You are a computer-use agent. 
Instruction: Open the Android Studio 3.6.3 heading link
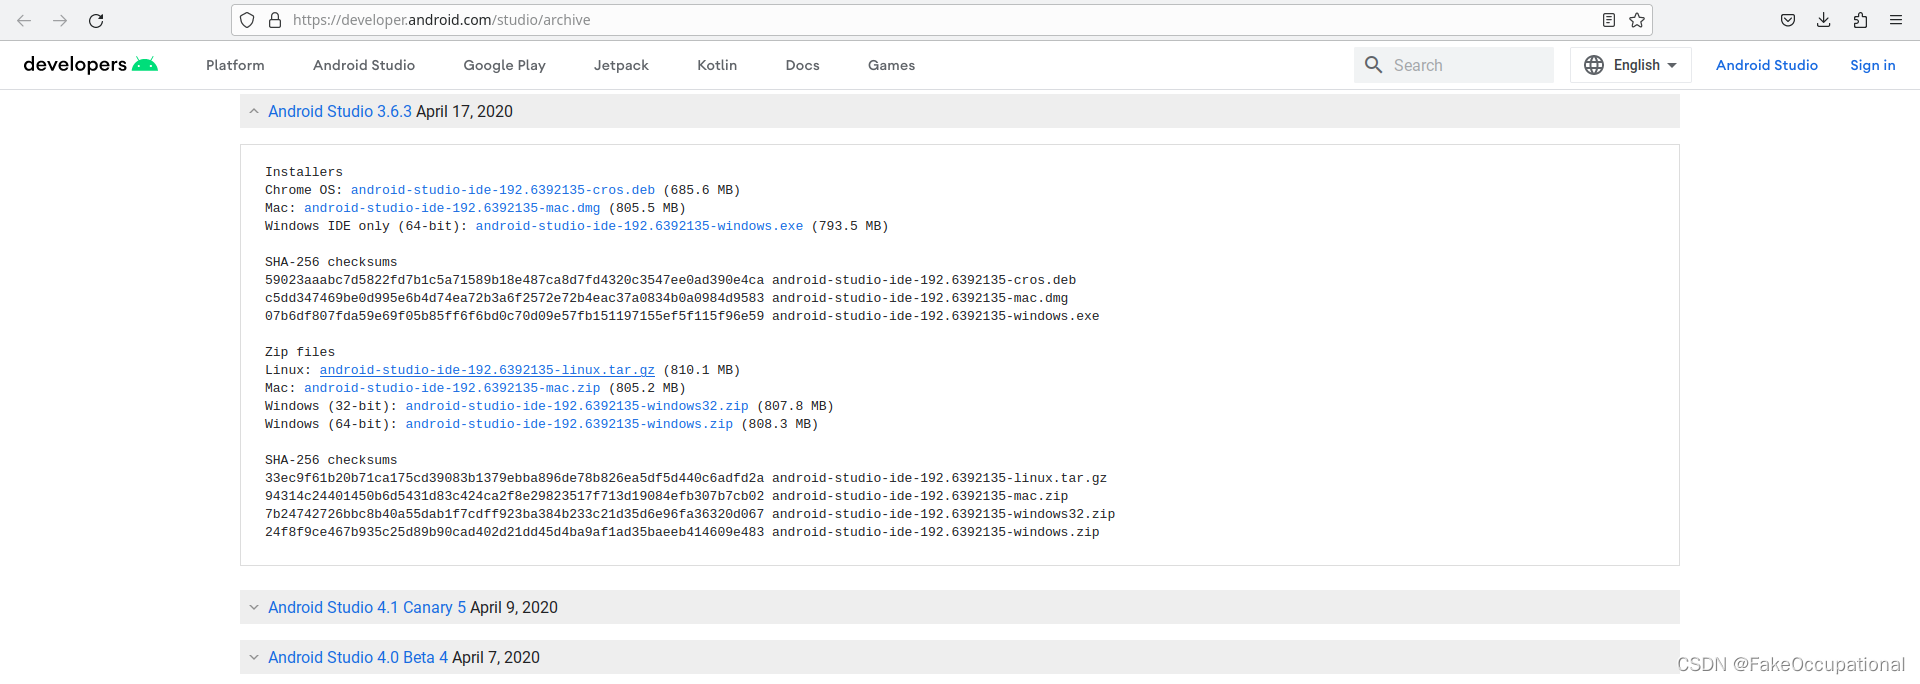[340, 112]
